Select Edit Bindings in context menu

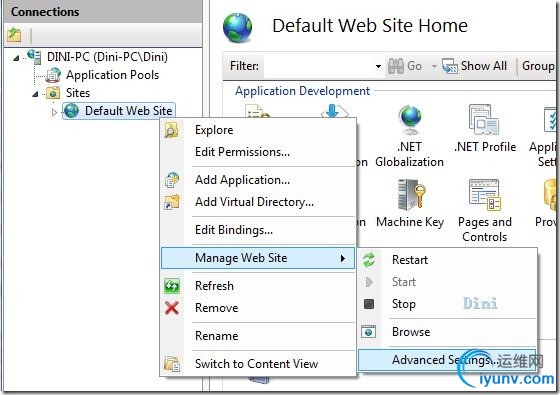(234, 230)
